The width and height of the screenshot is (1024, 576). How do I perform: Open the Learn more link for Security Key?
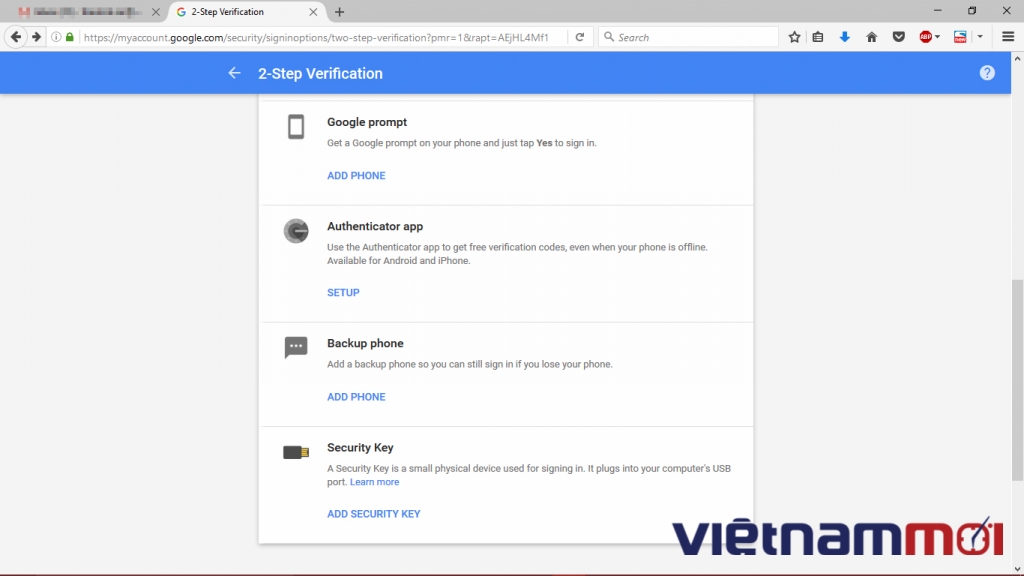pos(374,482)
